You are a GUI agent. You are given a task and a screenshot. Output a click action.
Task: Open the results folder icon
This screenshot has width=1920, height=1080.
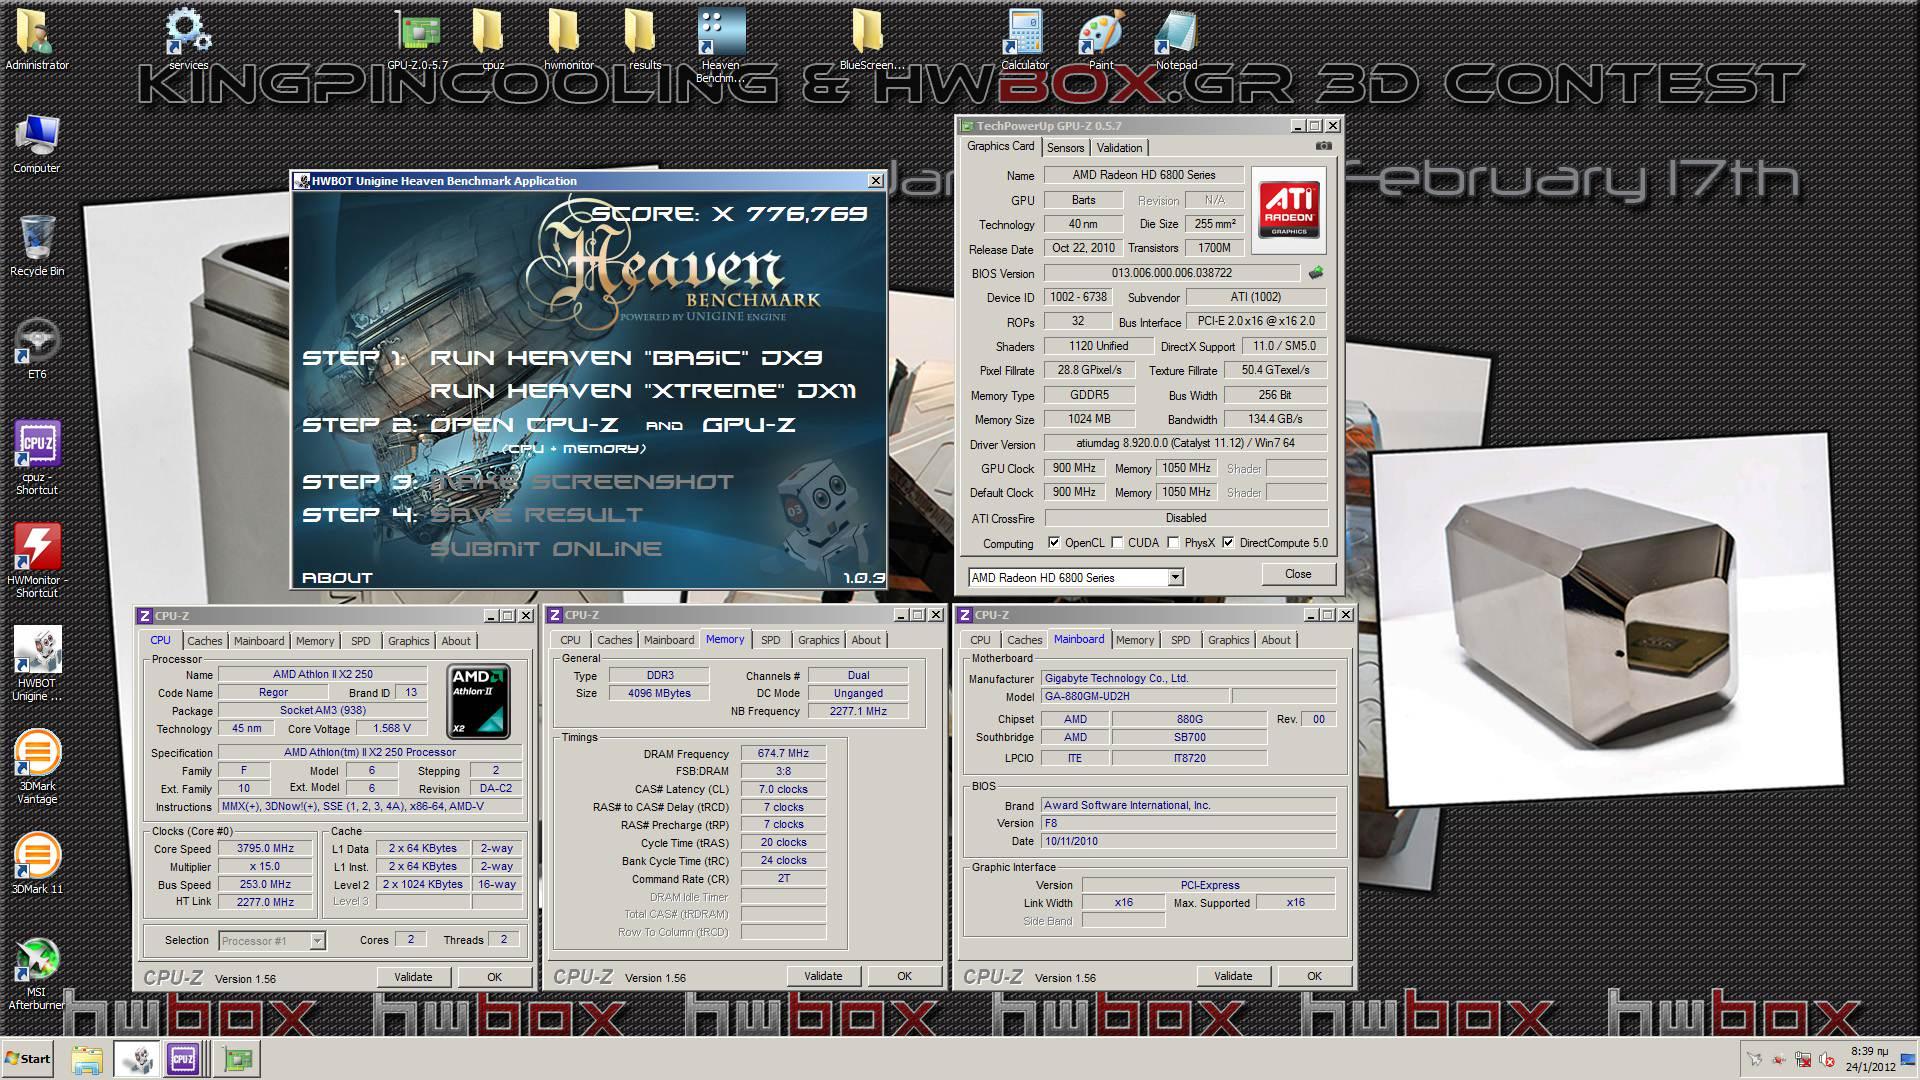[644, 38]
